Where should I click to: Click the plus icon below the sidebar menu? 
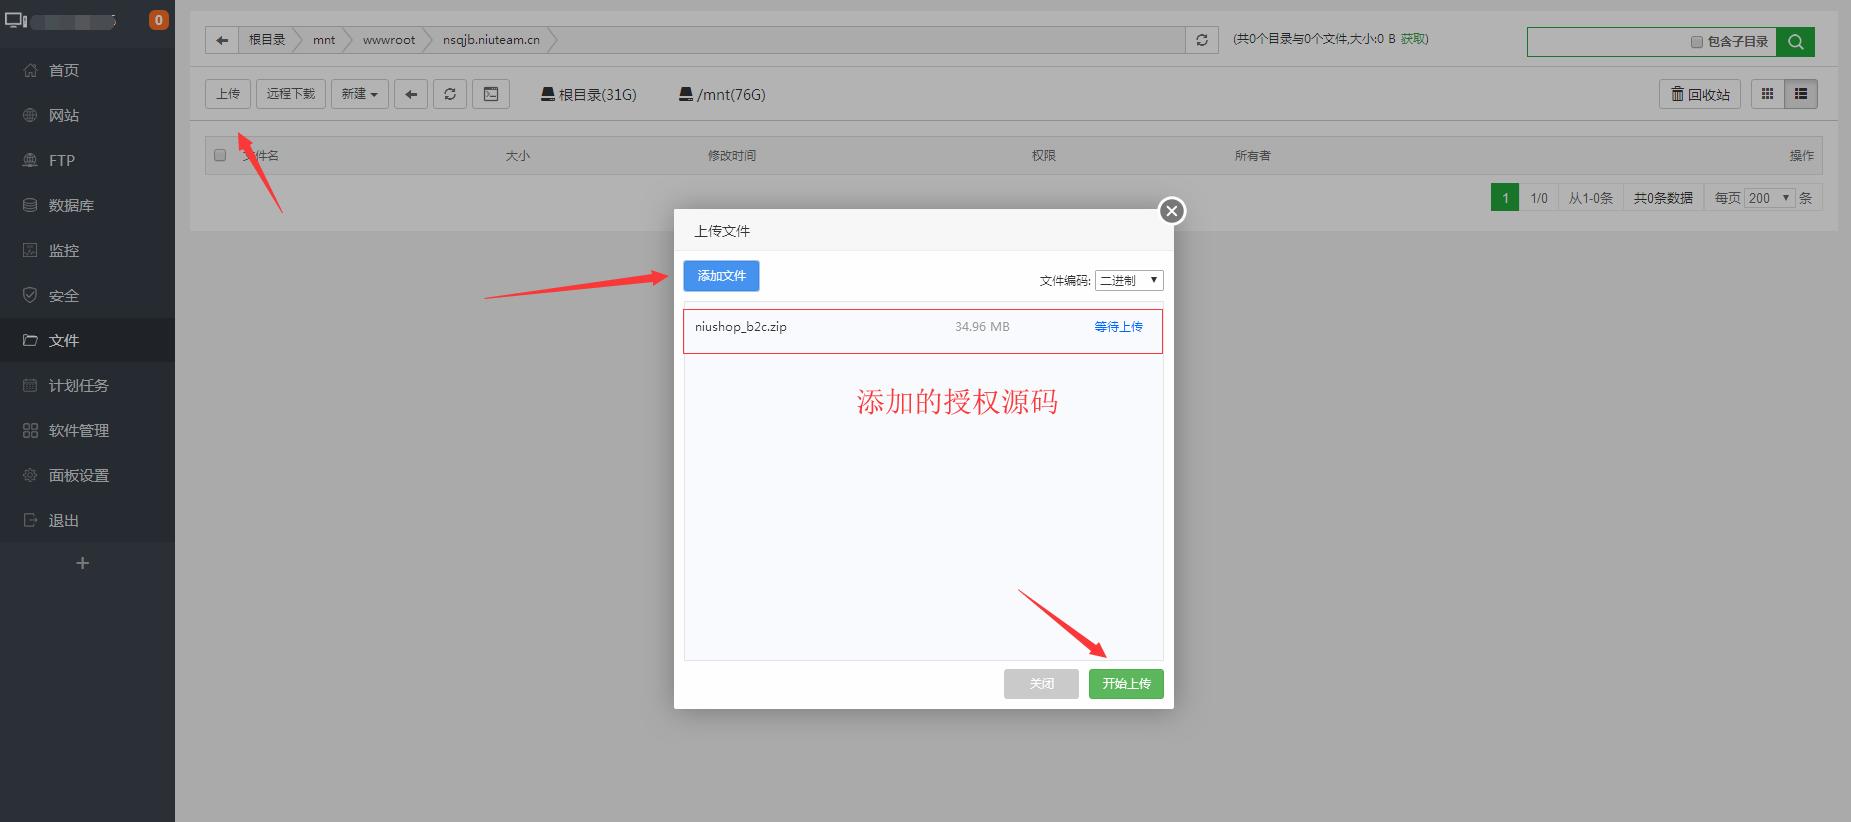(83, 563)
